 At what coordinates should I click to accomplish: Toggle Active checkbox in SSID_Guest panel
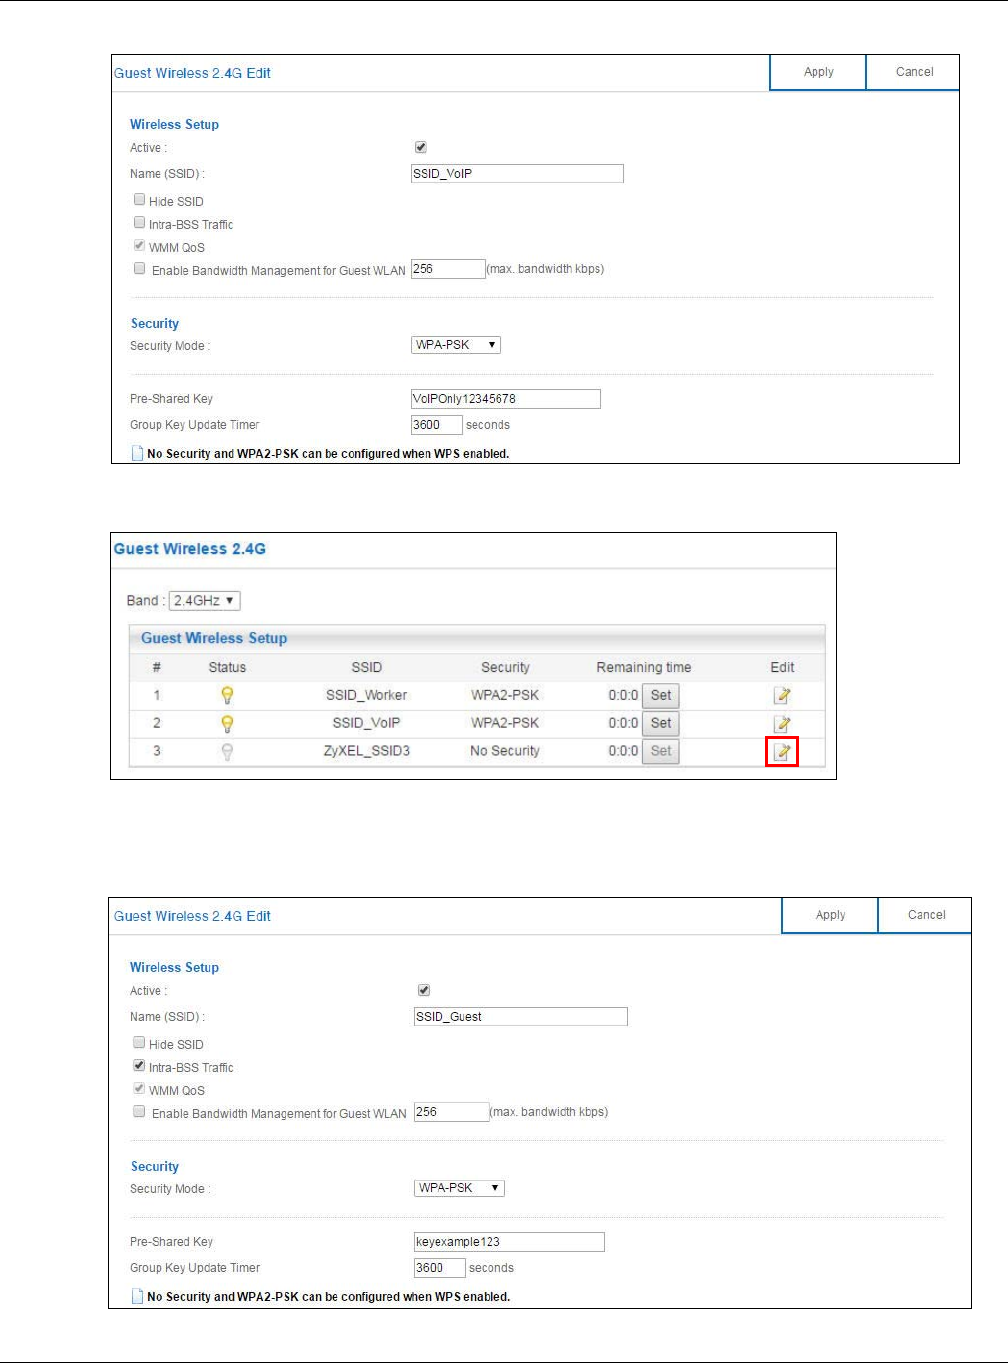point(424,990)
